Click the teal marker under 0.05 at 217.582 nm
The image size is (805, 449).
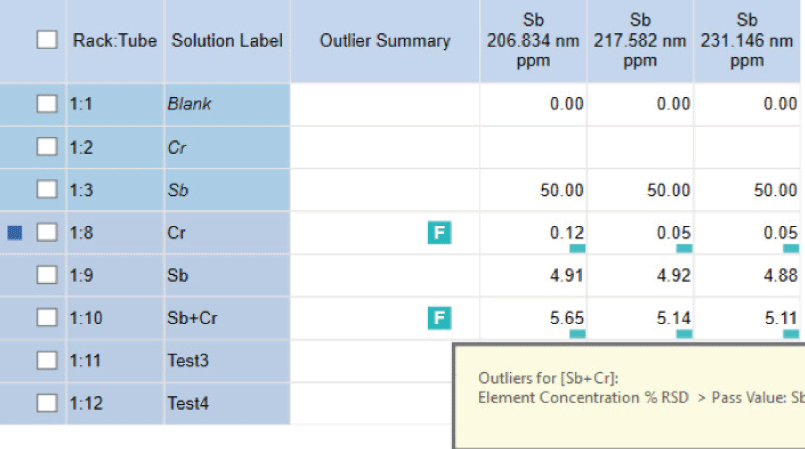tap(684, 248)
